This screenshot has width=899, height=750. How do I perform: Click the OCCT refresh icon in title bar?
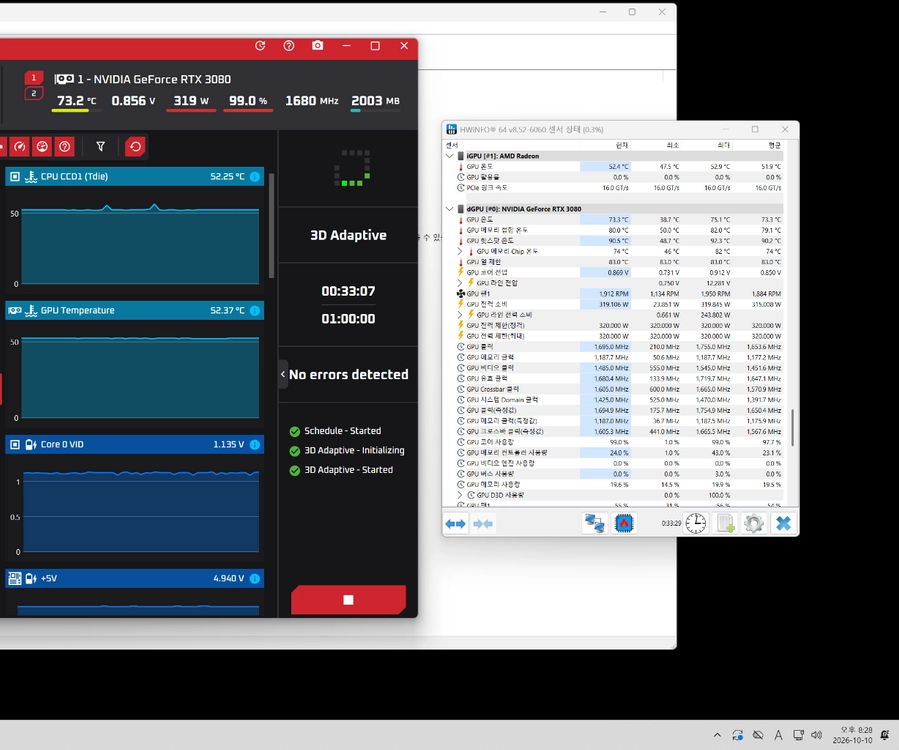click(x=260, y=46)
